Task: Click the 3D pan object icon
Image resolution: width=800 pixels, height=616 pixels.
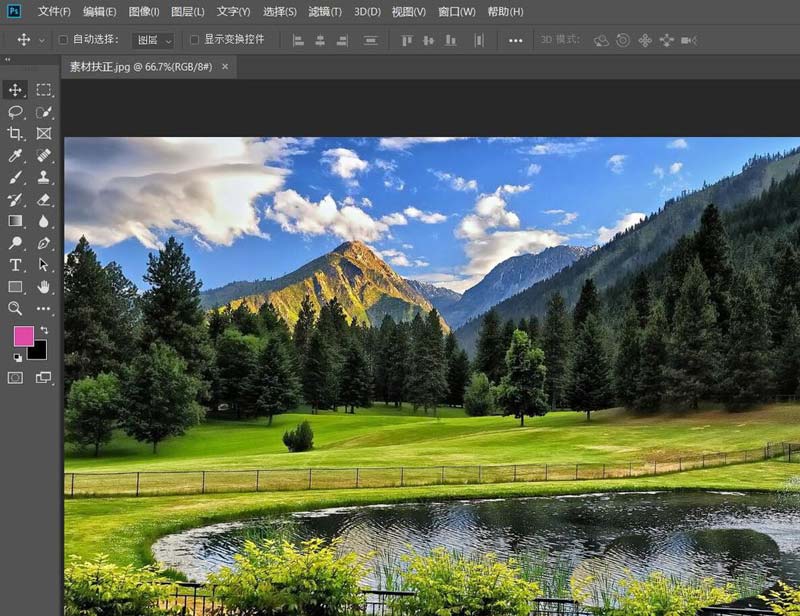Action: [x=645, y=40]
